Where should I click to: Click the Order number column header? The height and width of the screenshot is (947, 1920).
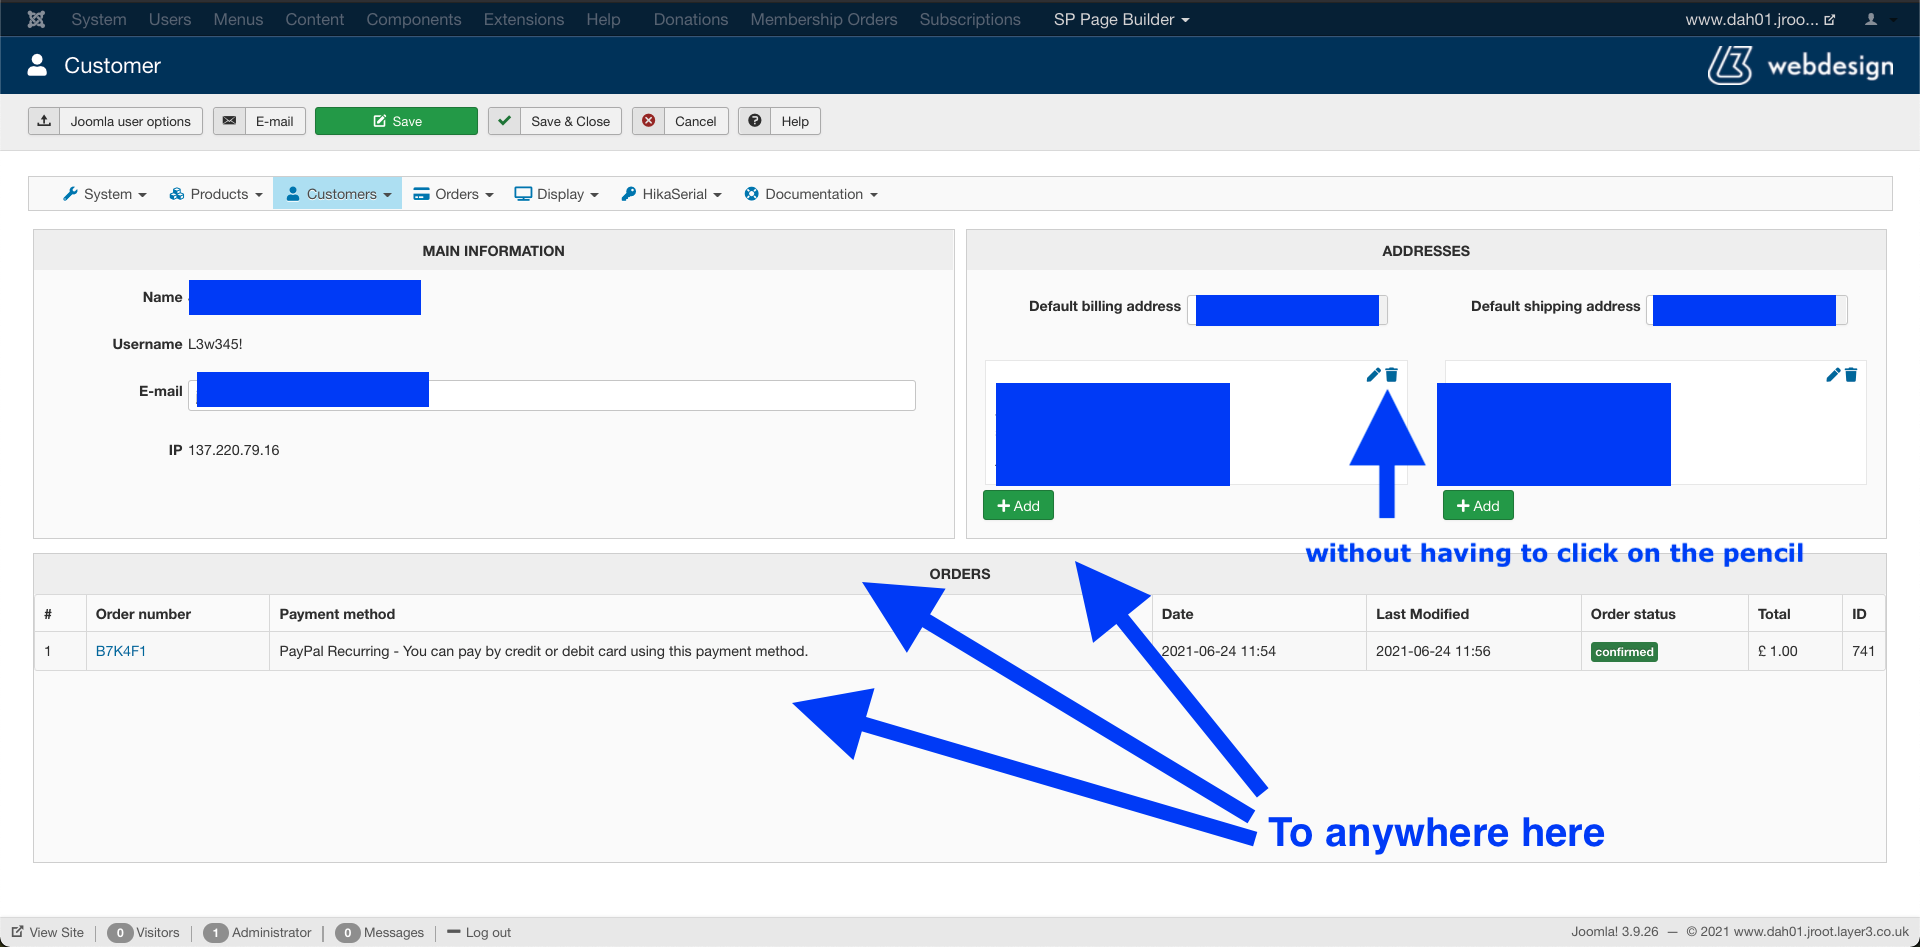point(143,614)
